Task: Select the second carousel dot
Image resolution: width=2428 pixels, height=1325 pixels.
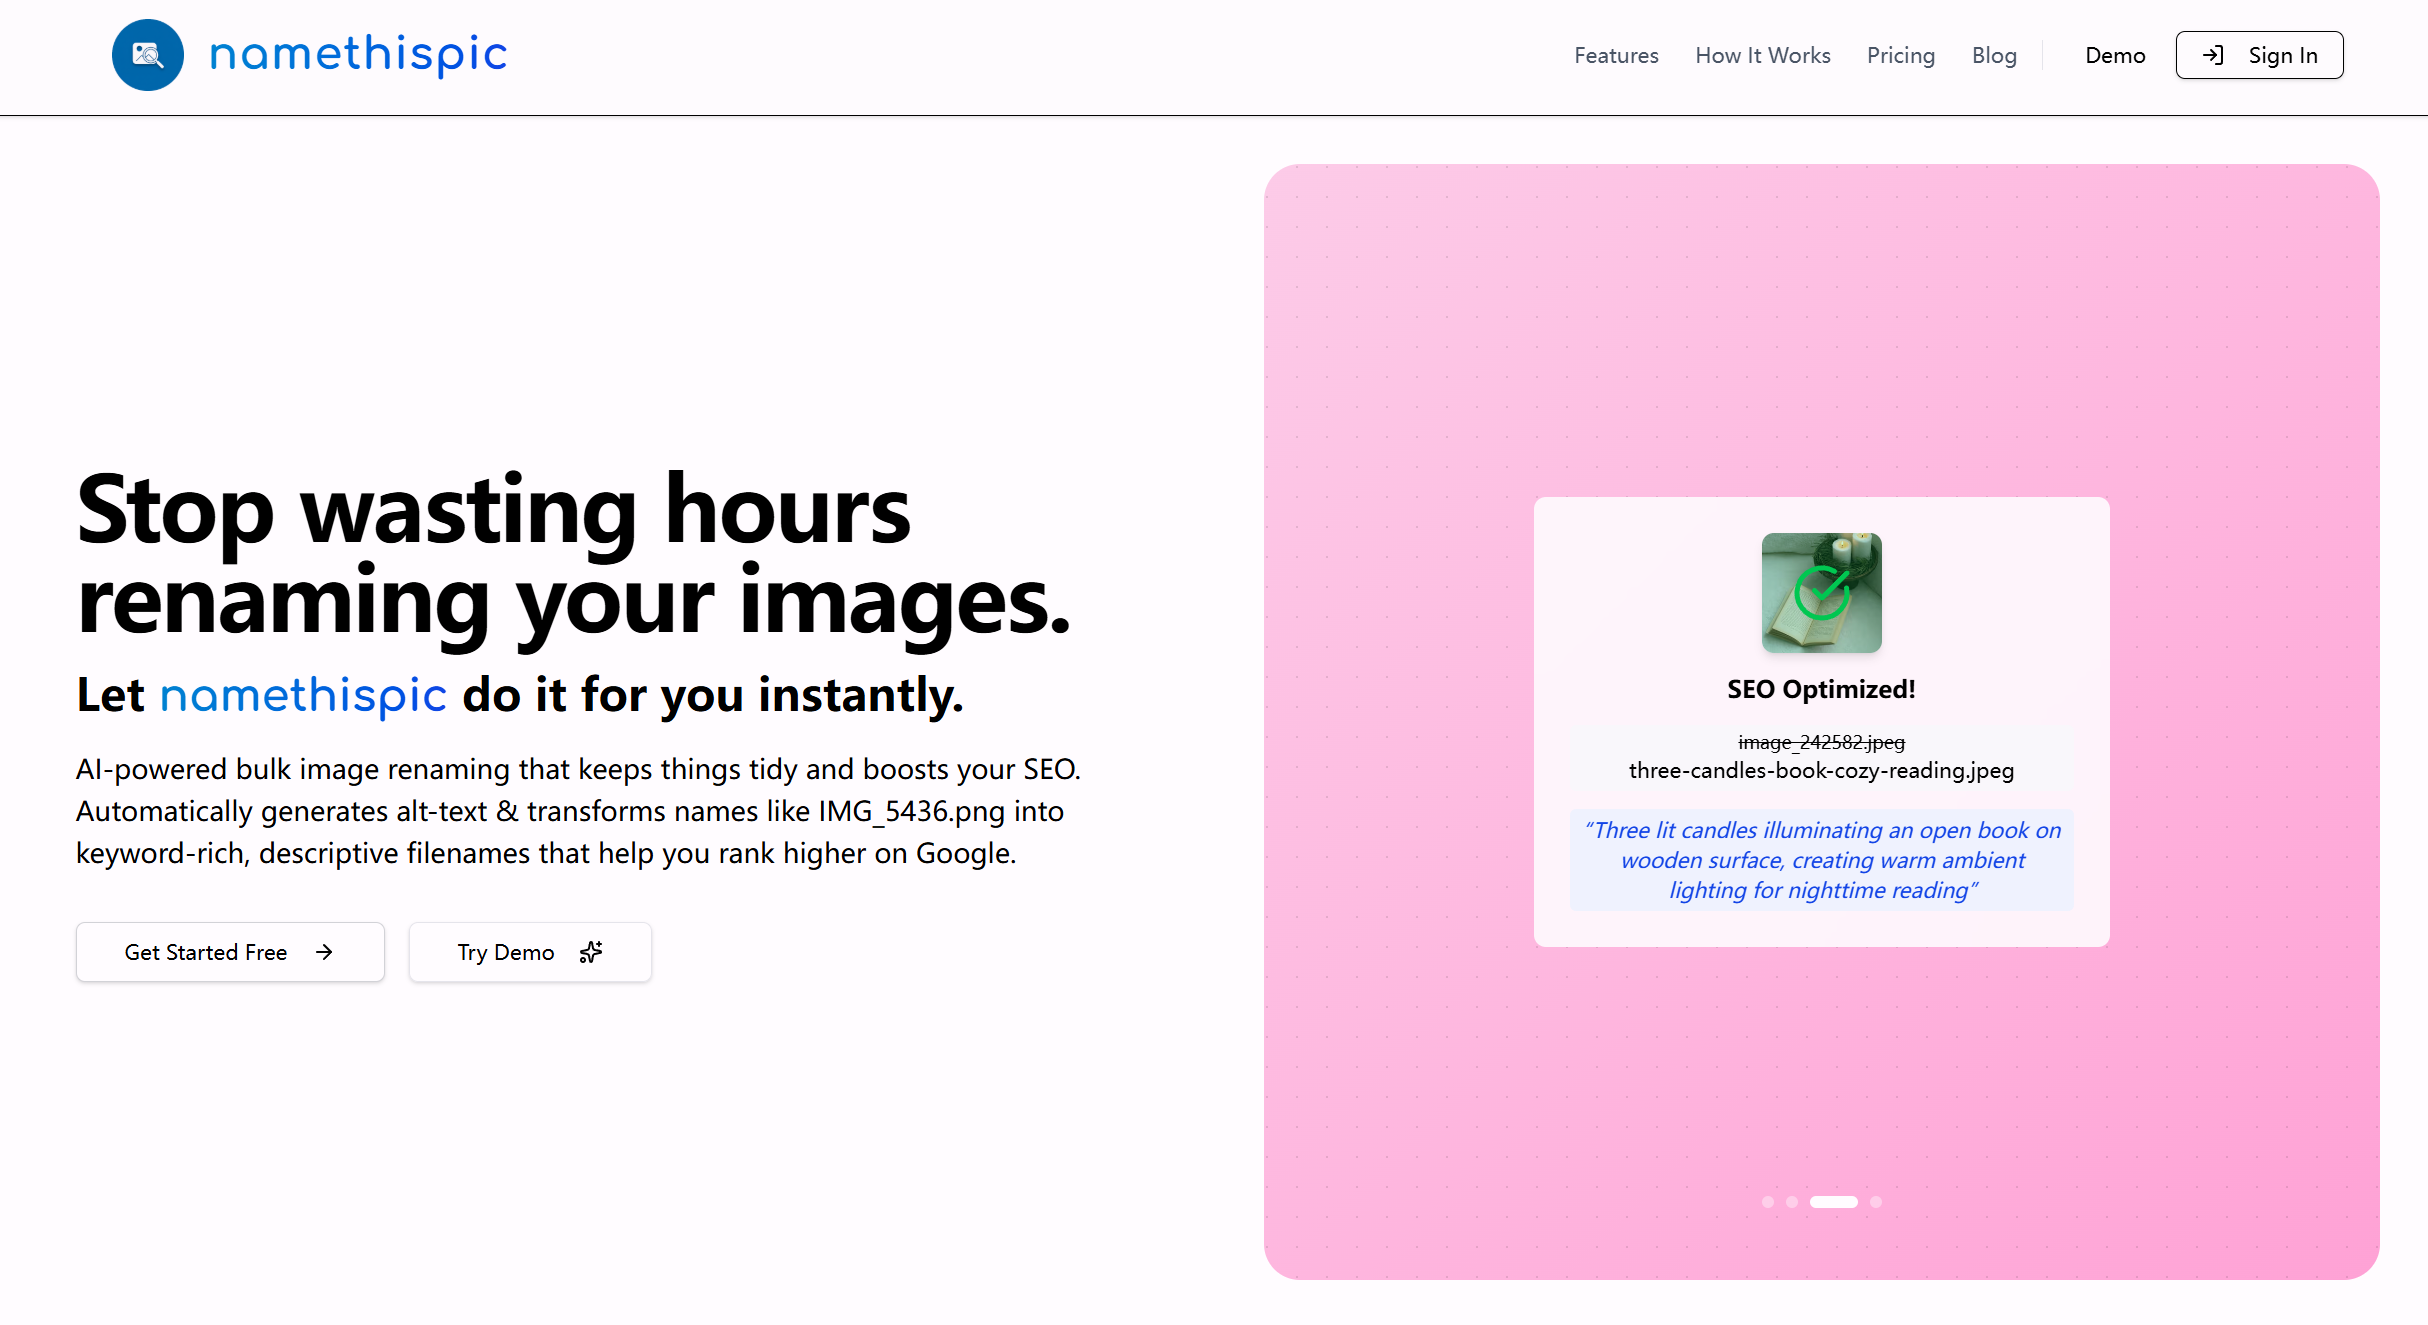Action: [1791, 1202]
